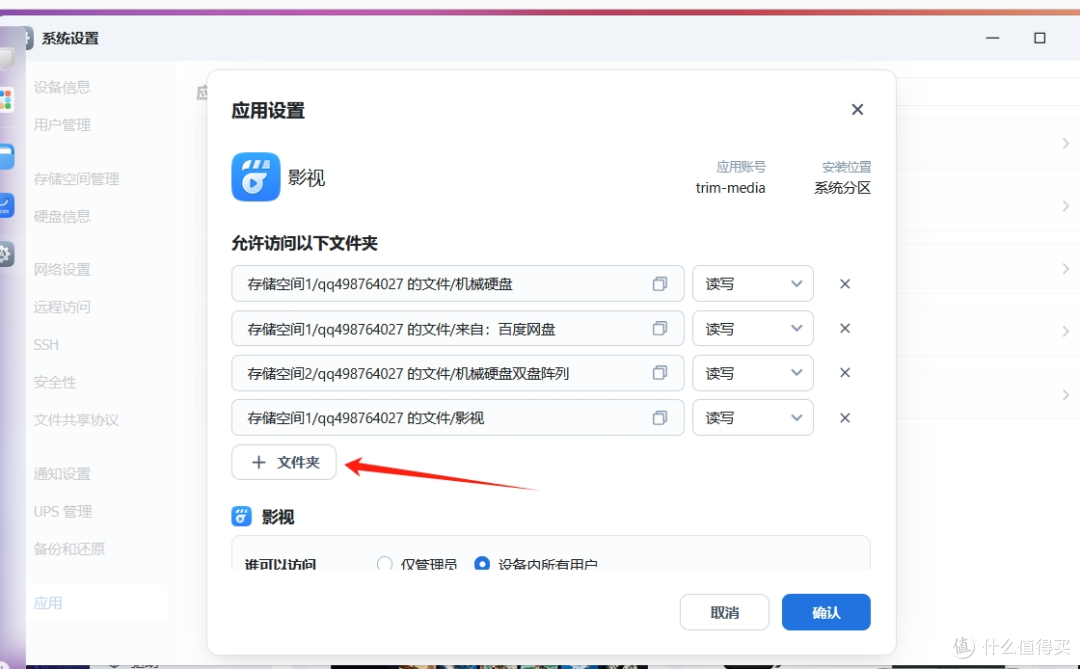Click the 机械硬盘 folder path field

(x=457, y=284)
